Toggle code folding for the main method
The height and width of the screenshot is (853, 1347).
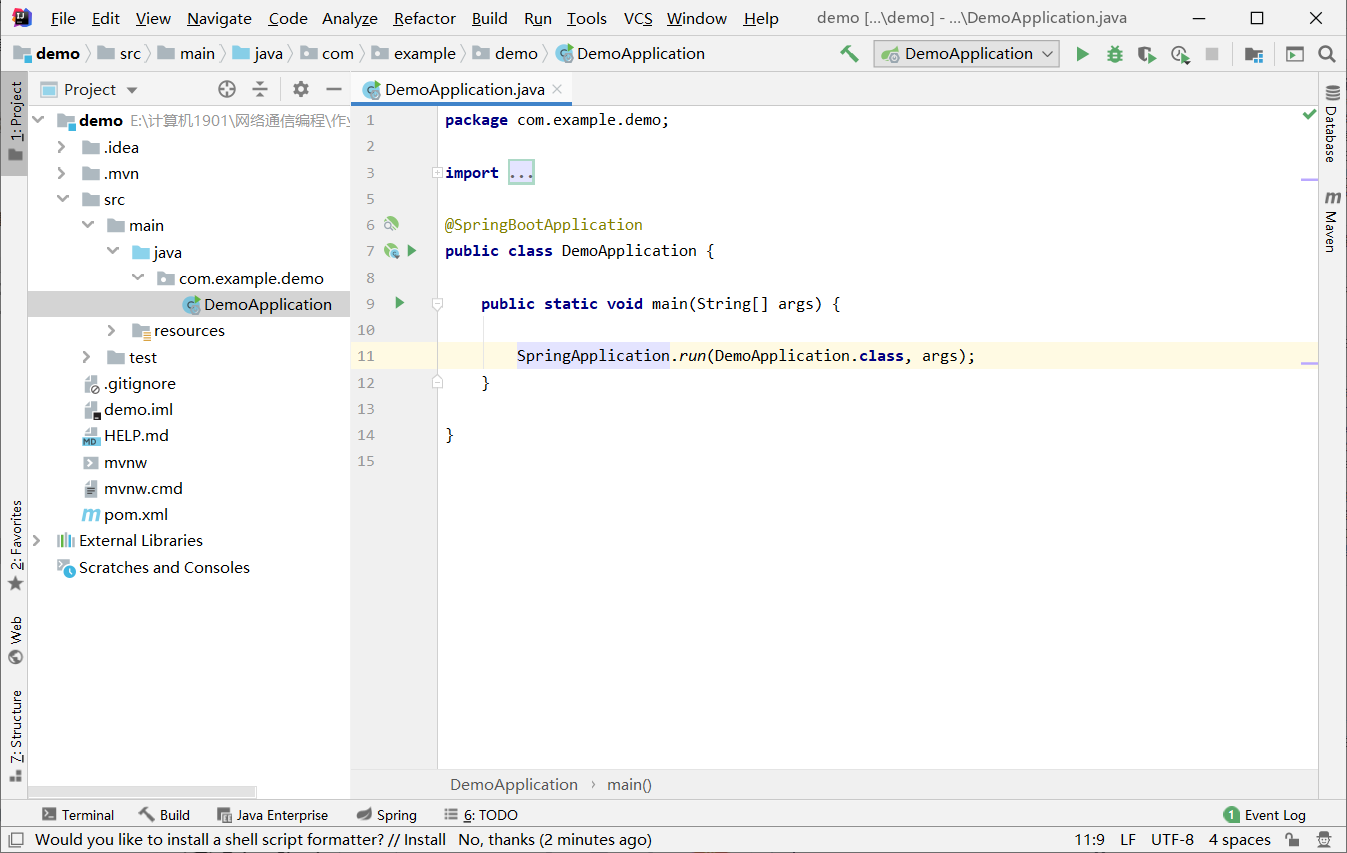pos(437,303)
